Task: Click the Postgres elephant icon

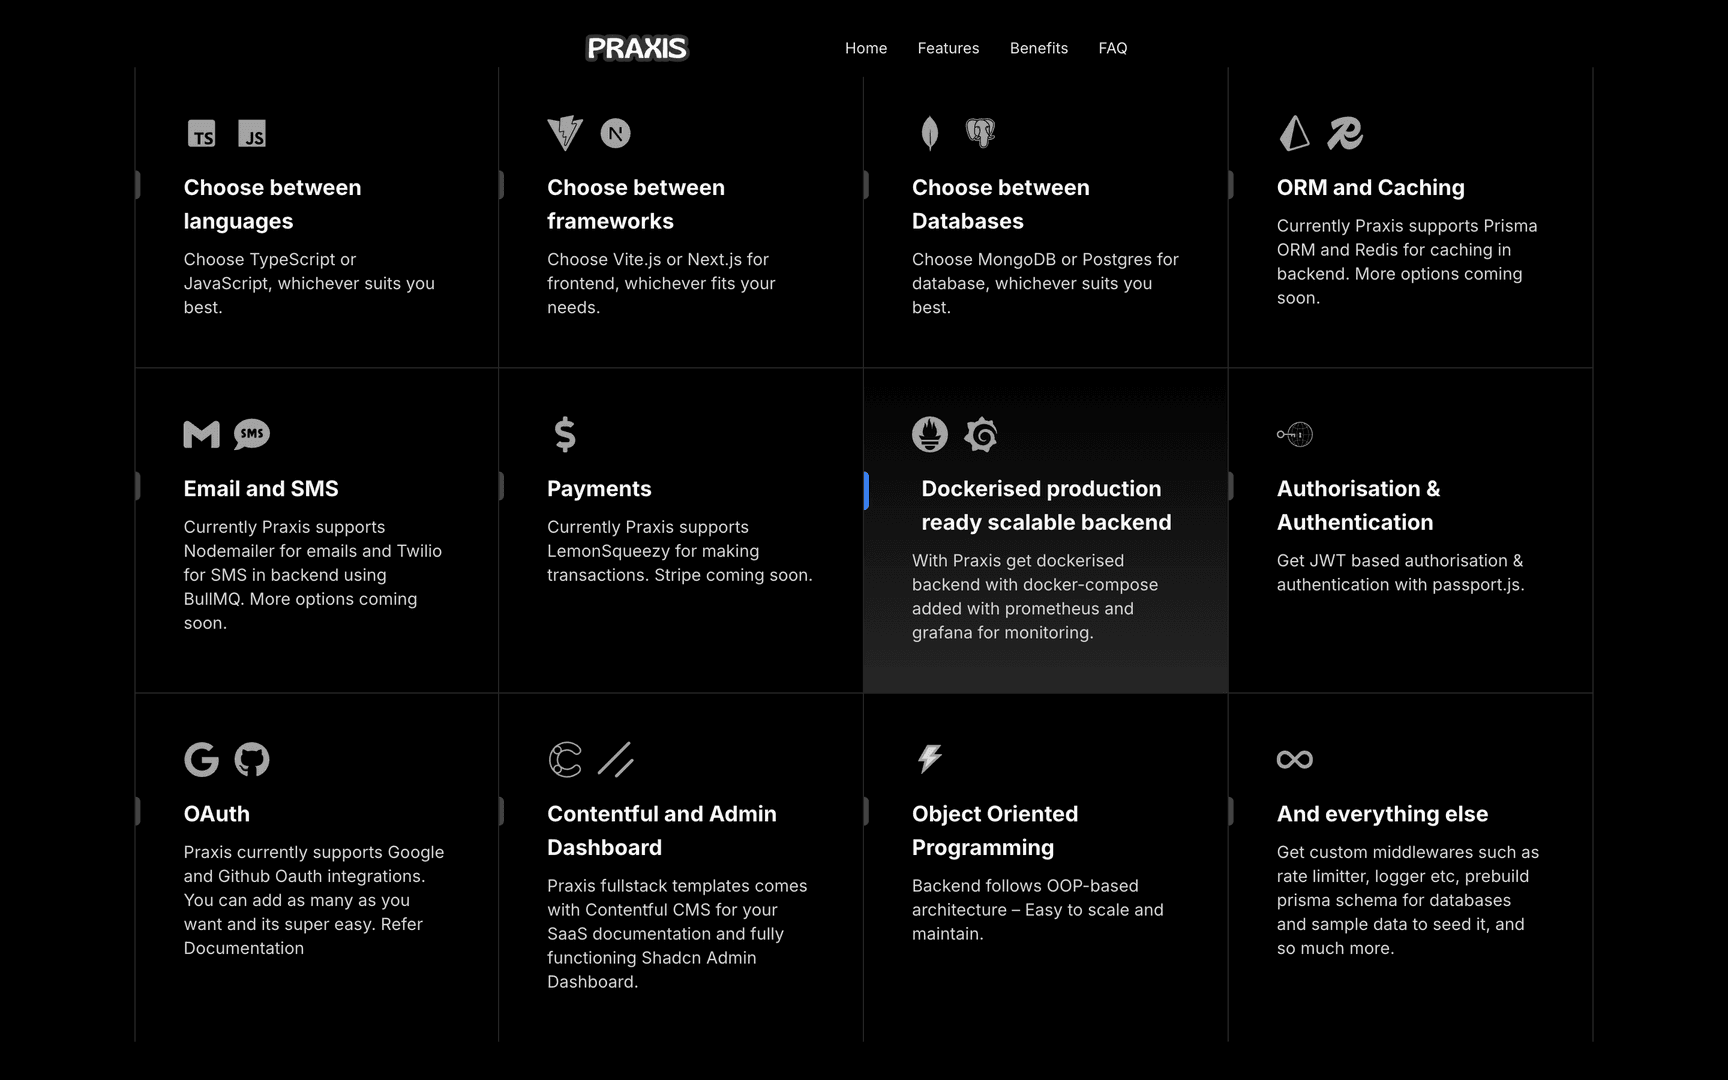Action: point(981,133)
